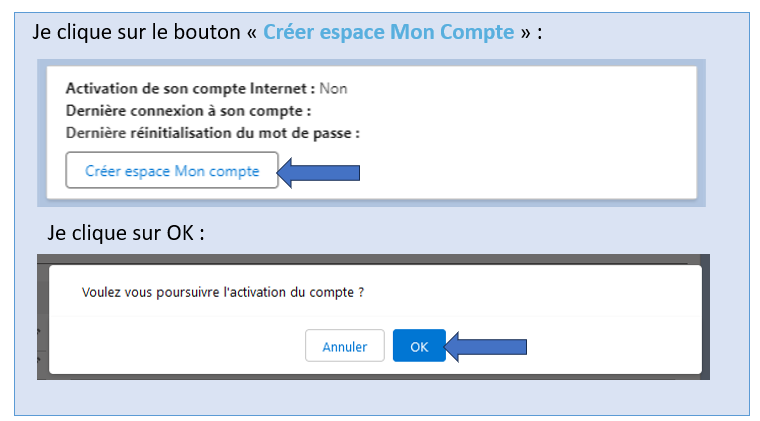Click "Dernière réinitialisation du mot de passe" label

212,132
